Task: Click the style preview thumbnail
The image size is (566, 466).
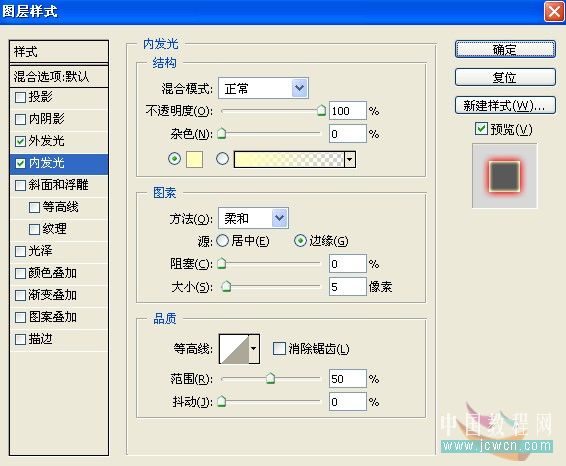Action: (504, 176)
